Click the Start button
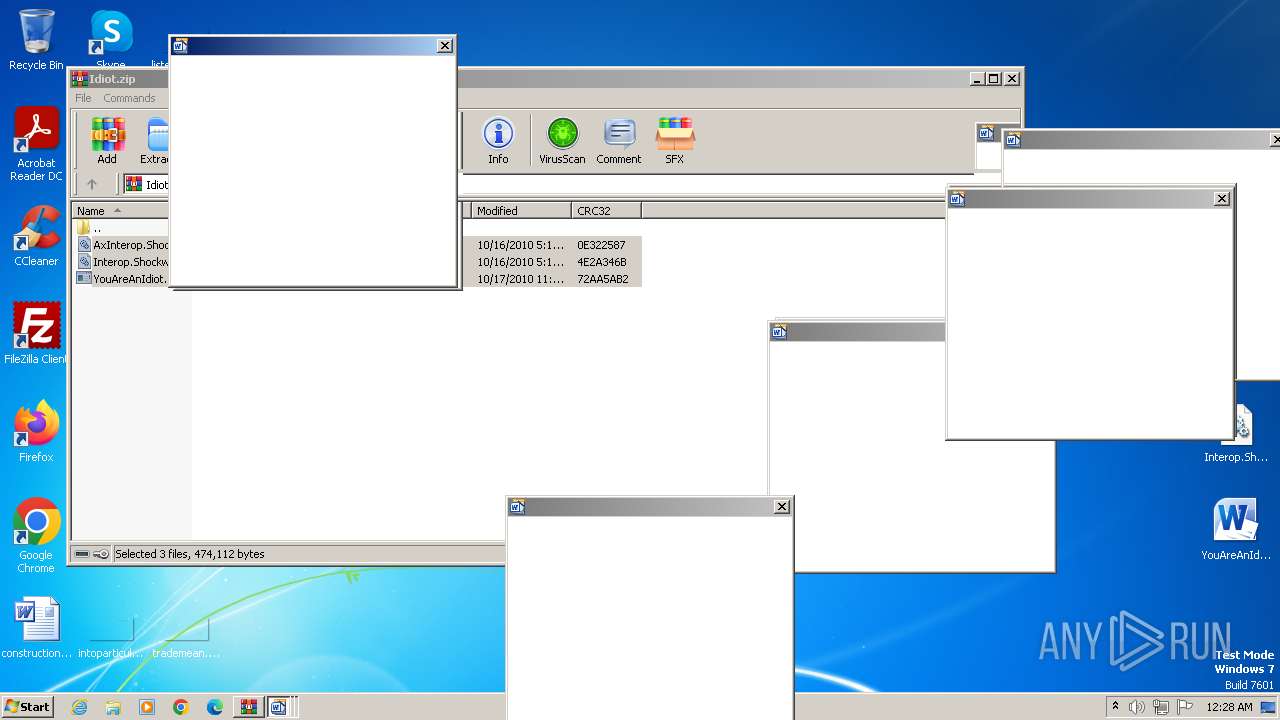The width and height of the screenshot is (1280, 720). (x=28, y=706)
